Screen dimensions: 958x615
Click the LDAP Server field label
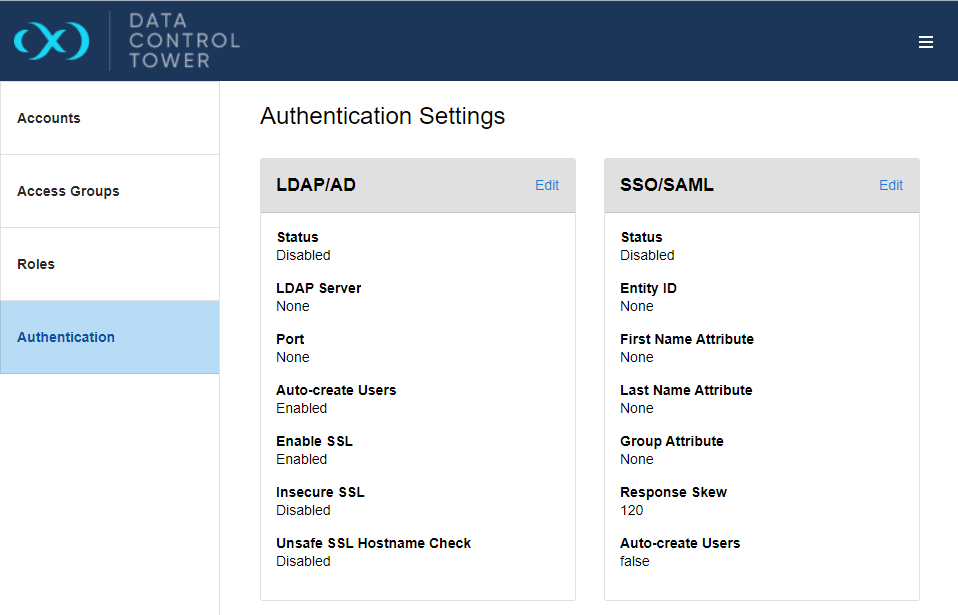tap(318, 288)
